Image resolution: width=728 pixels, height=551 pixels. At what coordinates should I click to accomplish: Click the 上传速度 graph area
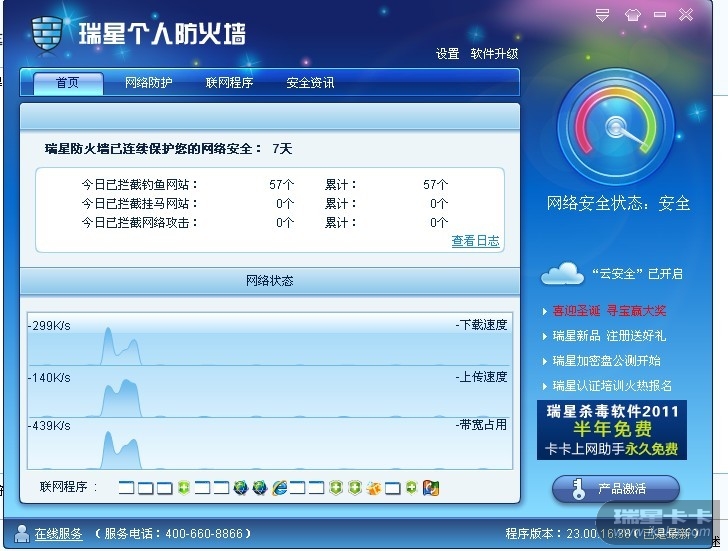270,392
